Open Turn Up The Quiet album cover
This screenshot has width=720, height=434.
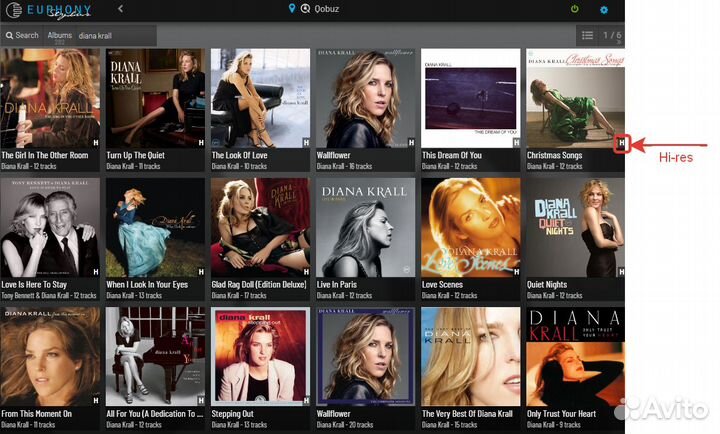[x=155, y=98]
